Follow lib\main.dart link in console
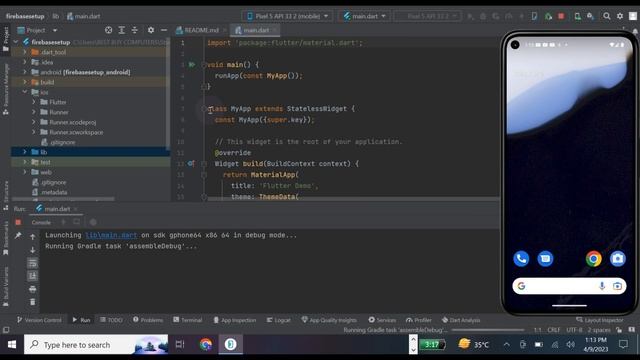Viewport: 640px width, 360px height. [111, 235]
